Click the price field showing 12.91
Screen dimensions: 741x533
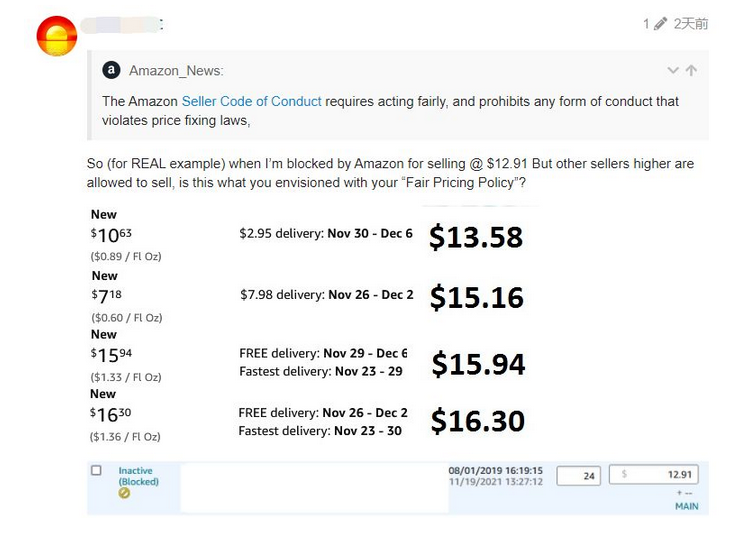coord(654,474)
